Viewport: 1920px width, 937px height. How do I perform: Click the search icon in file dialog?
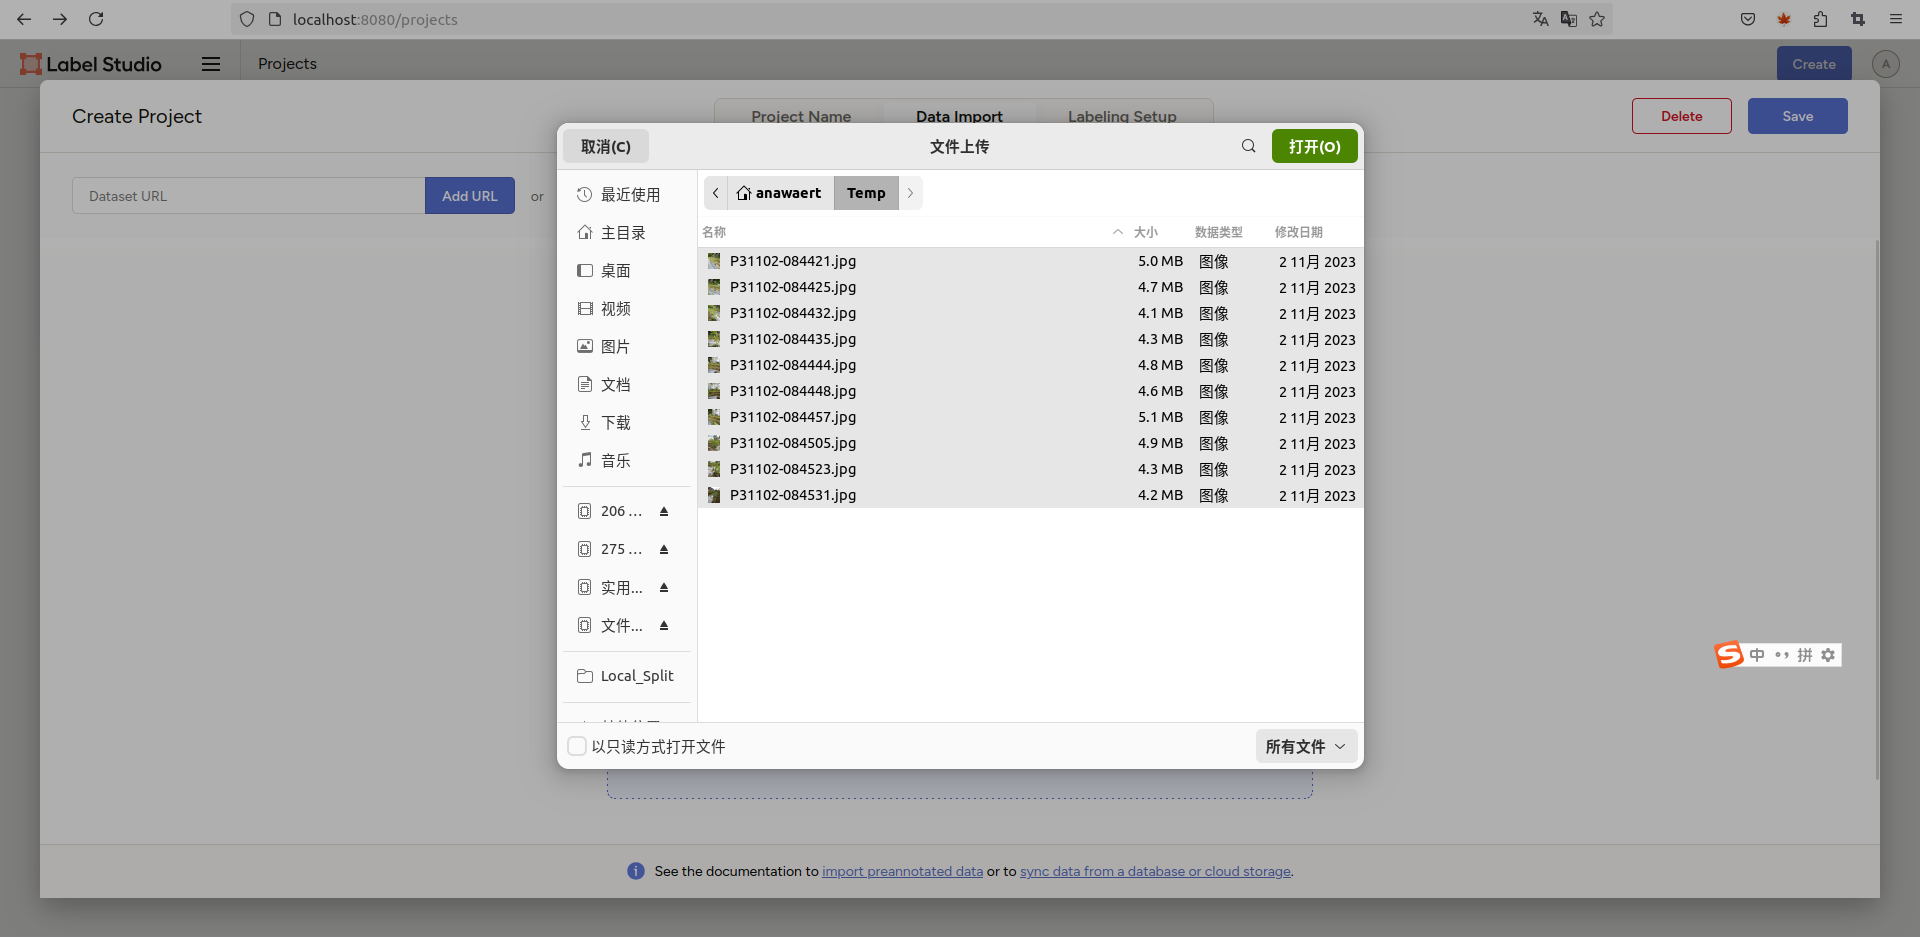coord(1248,146)
